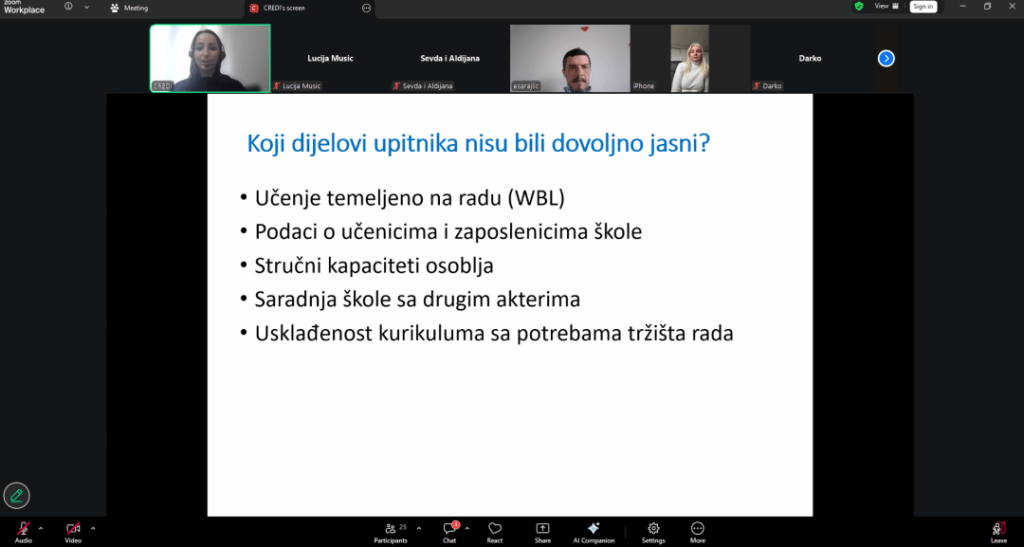Image resolution: width=1024 pixels, height=547 pixels.
Task: Show next participants with arrow
Action: click(x=886, y=58)
